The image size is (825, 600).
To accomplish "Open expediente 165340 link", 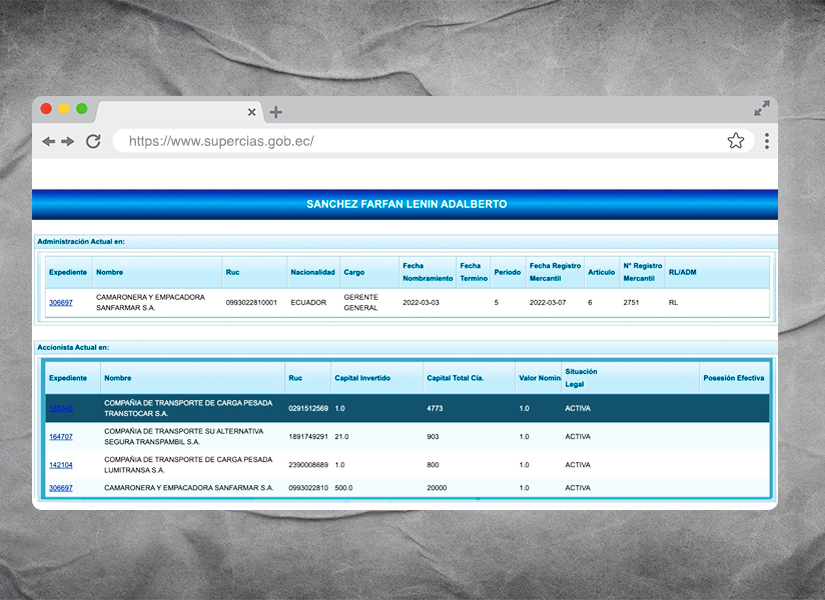I will (61, 408).
